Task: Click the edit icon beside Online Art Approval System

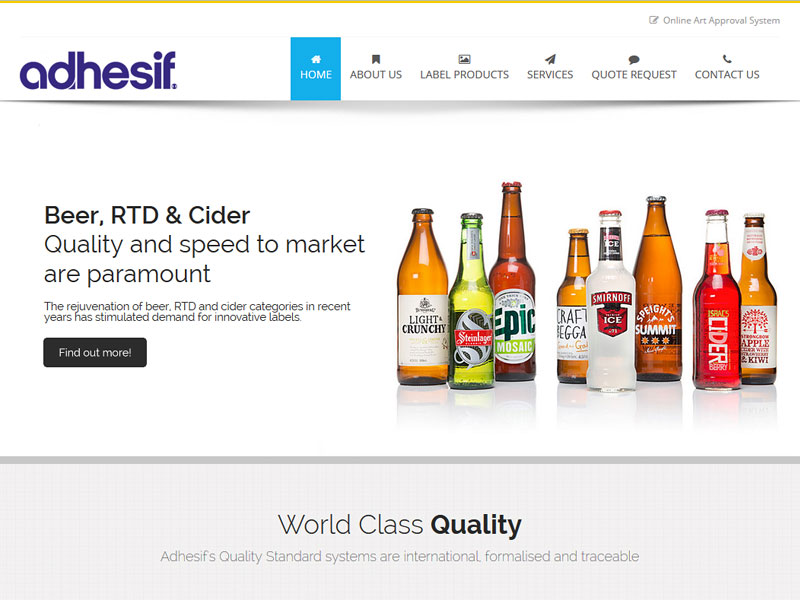Action: pos(654,20)
